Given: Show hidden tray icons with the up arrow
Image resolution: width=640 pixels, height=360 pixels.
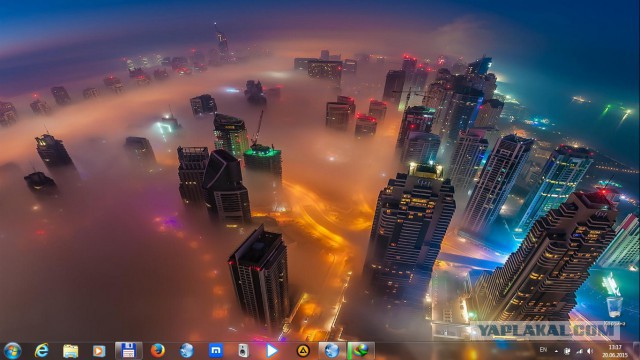Looking at the screenshot, I should click(556, 351).
